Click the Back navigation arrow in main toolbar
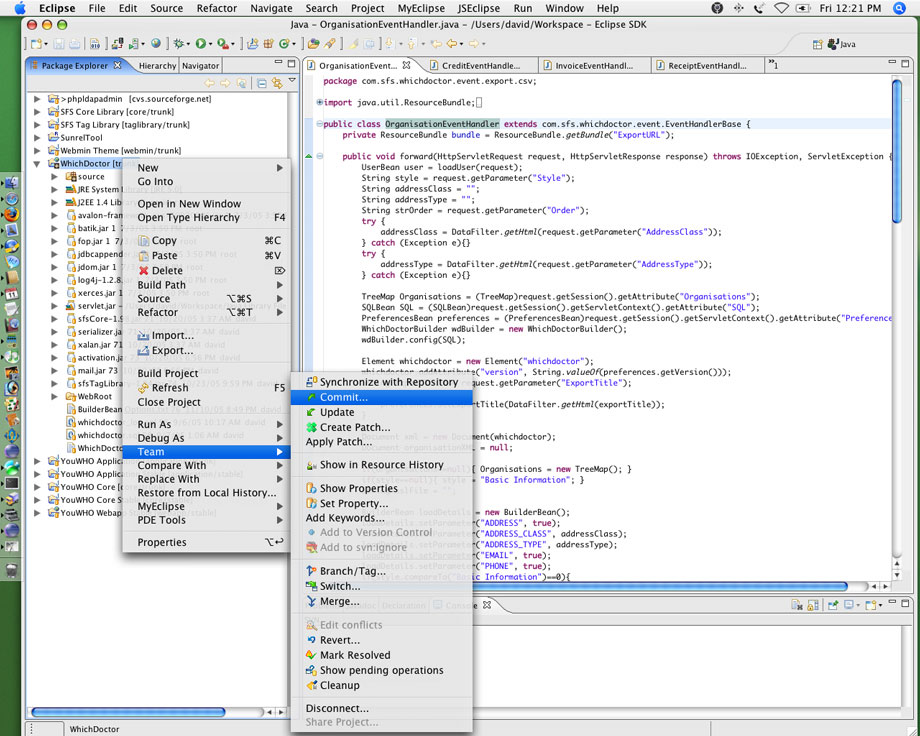Screen dimensions: 920x736 (x=452, y=43)
